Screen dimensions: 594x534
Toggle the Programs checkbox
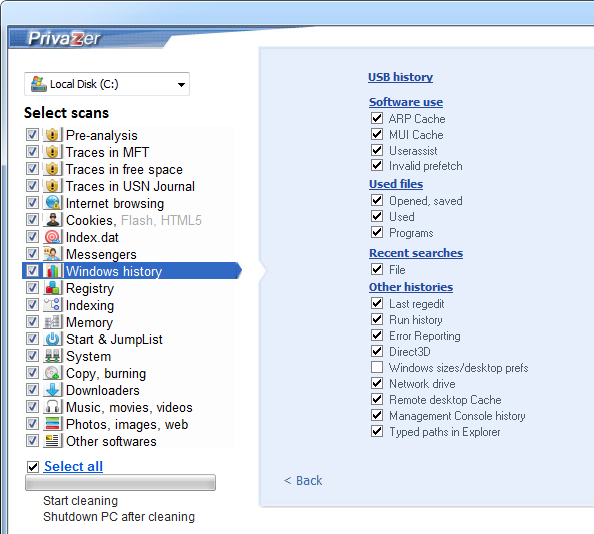coord(377,232)
